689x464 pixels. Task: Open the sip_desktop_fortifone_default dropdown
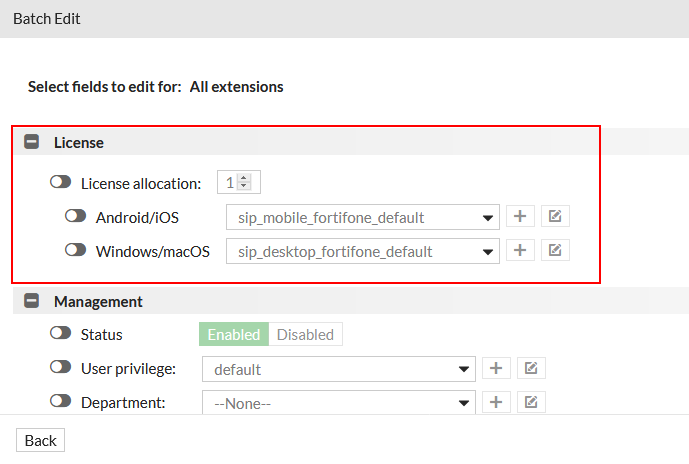tap(362, 251)
